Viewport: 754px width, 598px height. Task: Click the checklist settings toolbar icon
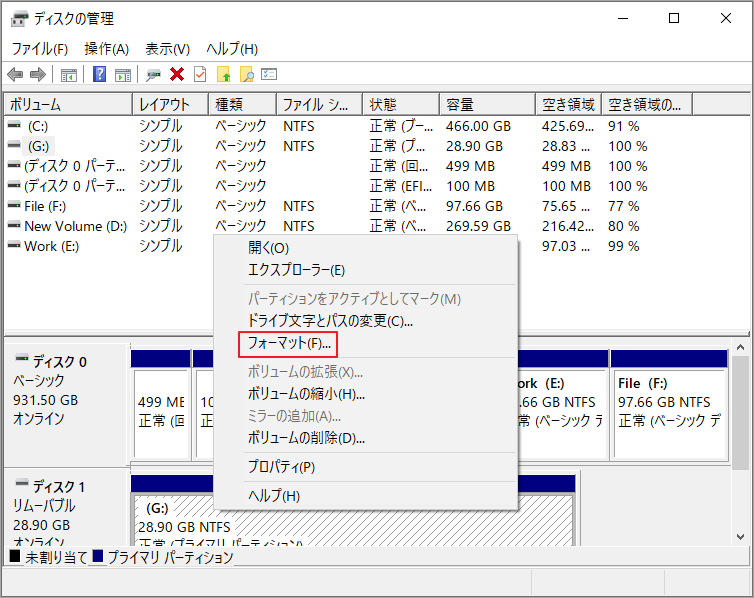(268, 74)
